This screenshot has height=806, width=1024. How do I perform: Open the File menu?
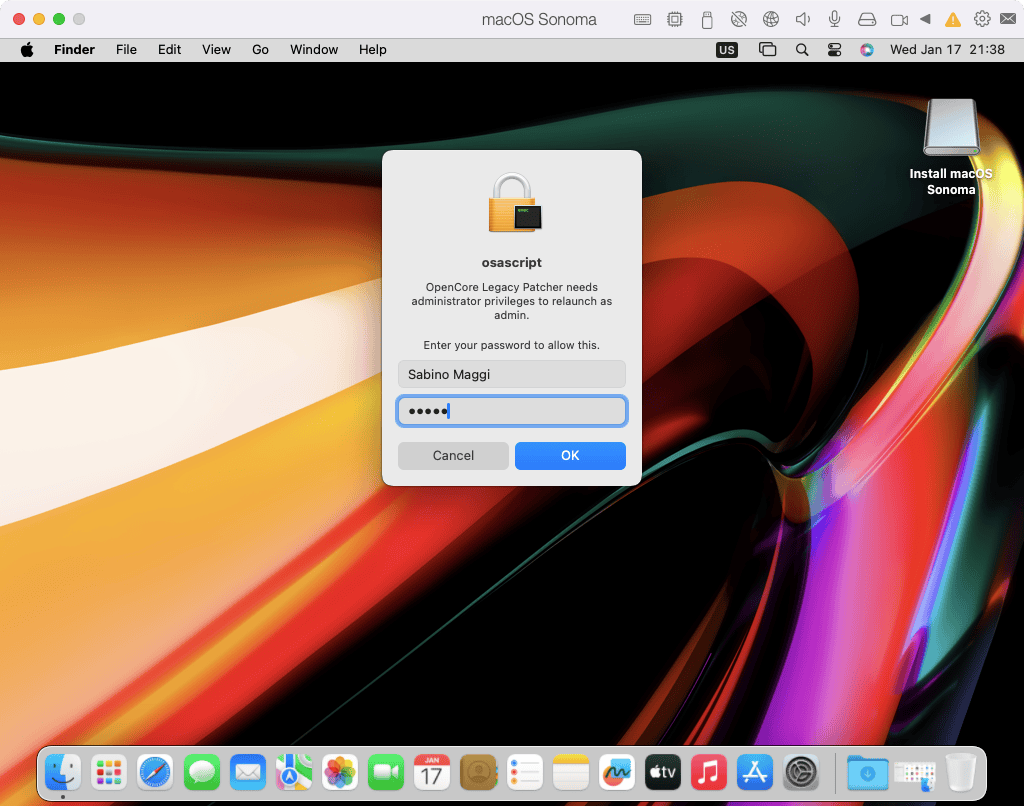(126, 49)
